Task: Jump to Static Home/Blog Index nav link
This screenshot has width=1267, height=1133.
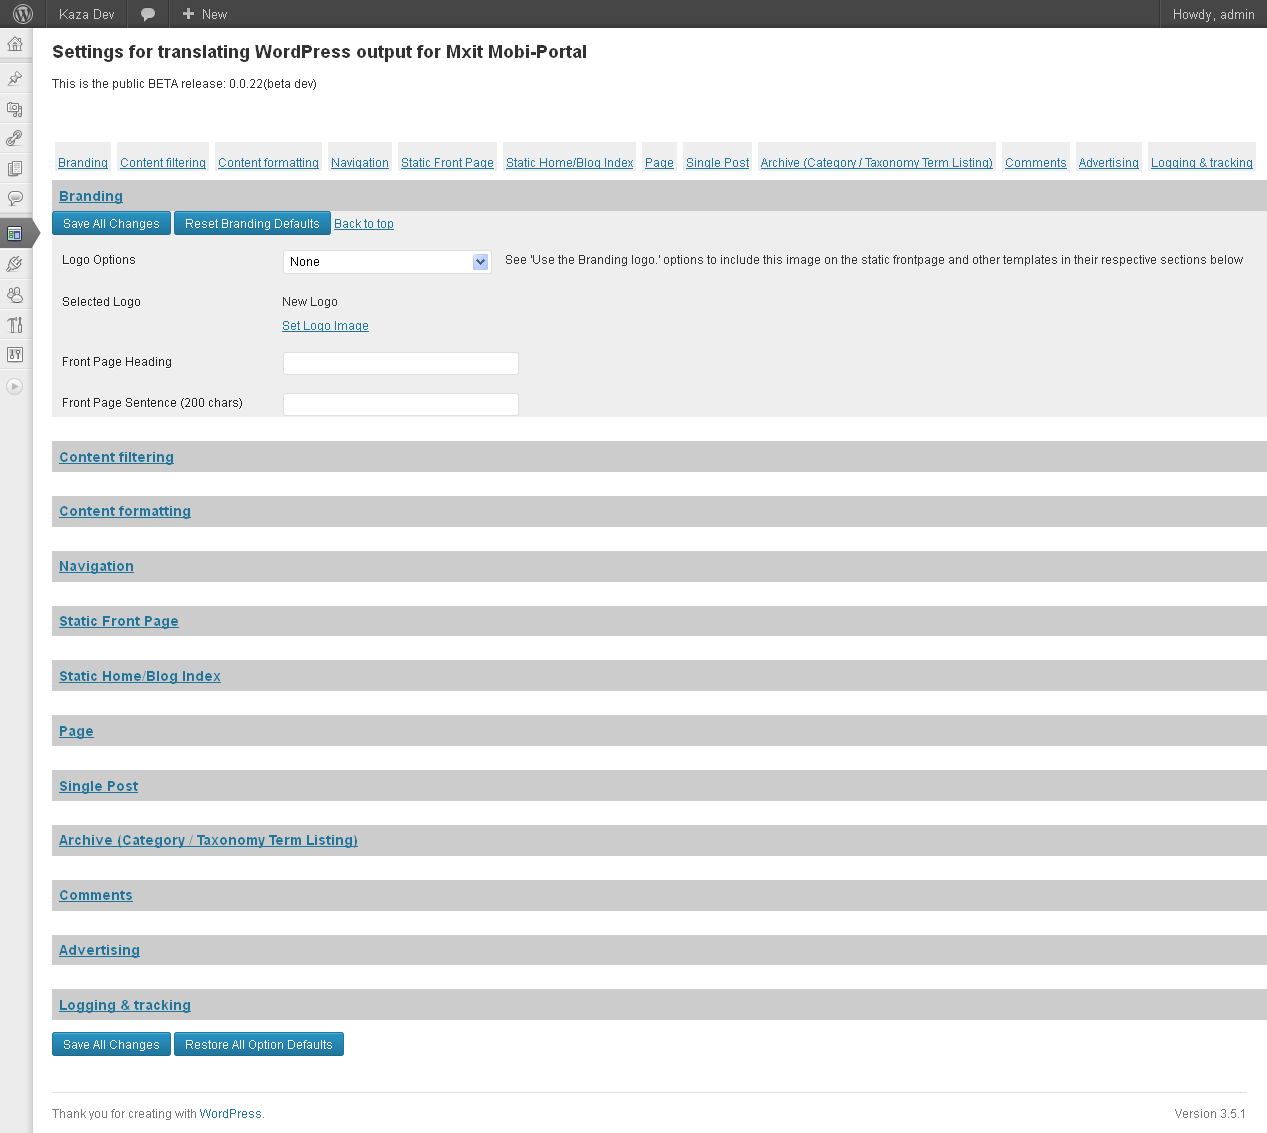Action: (x=570, y=163)
